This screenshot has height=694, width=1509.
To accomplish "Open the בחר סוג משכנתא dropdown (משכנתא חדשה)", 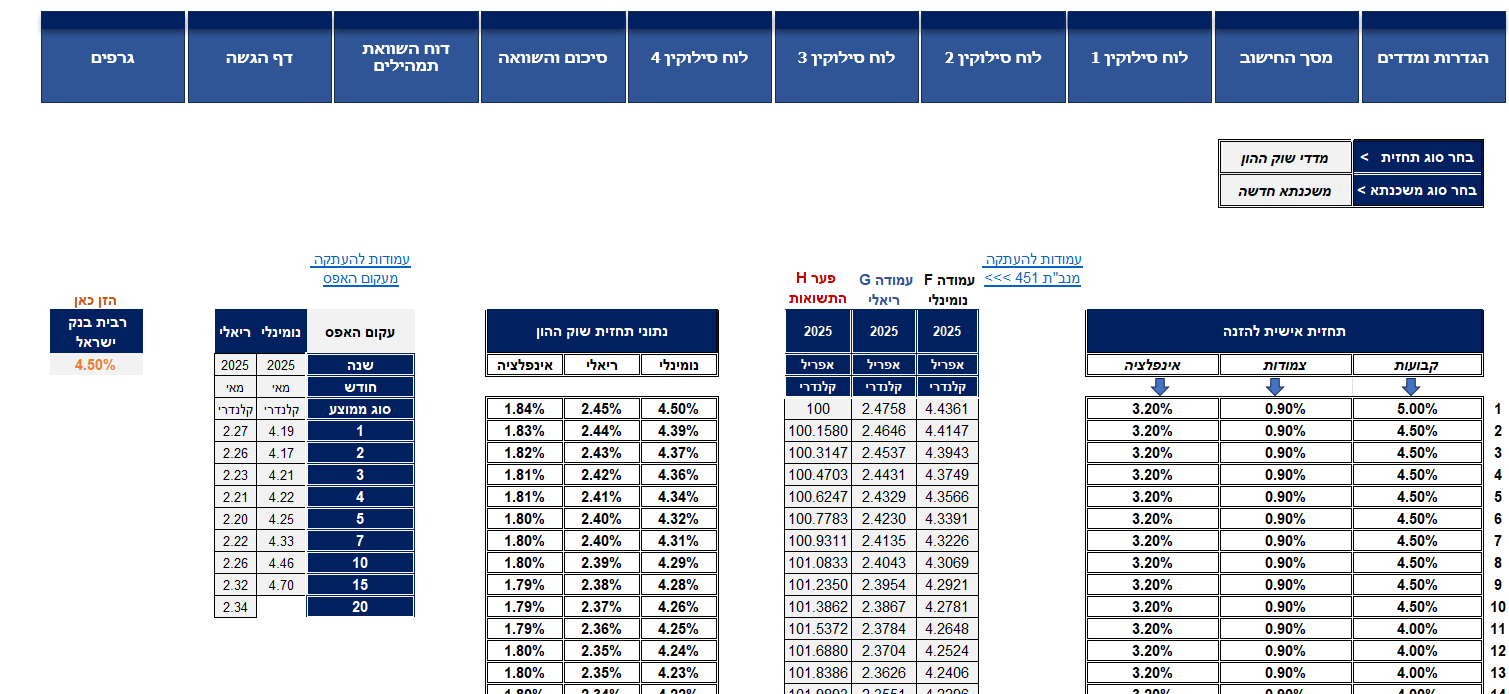I will click(x=1285, y=190).
